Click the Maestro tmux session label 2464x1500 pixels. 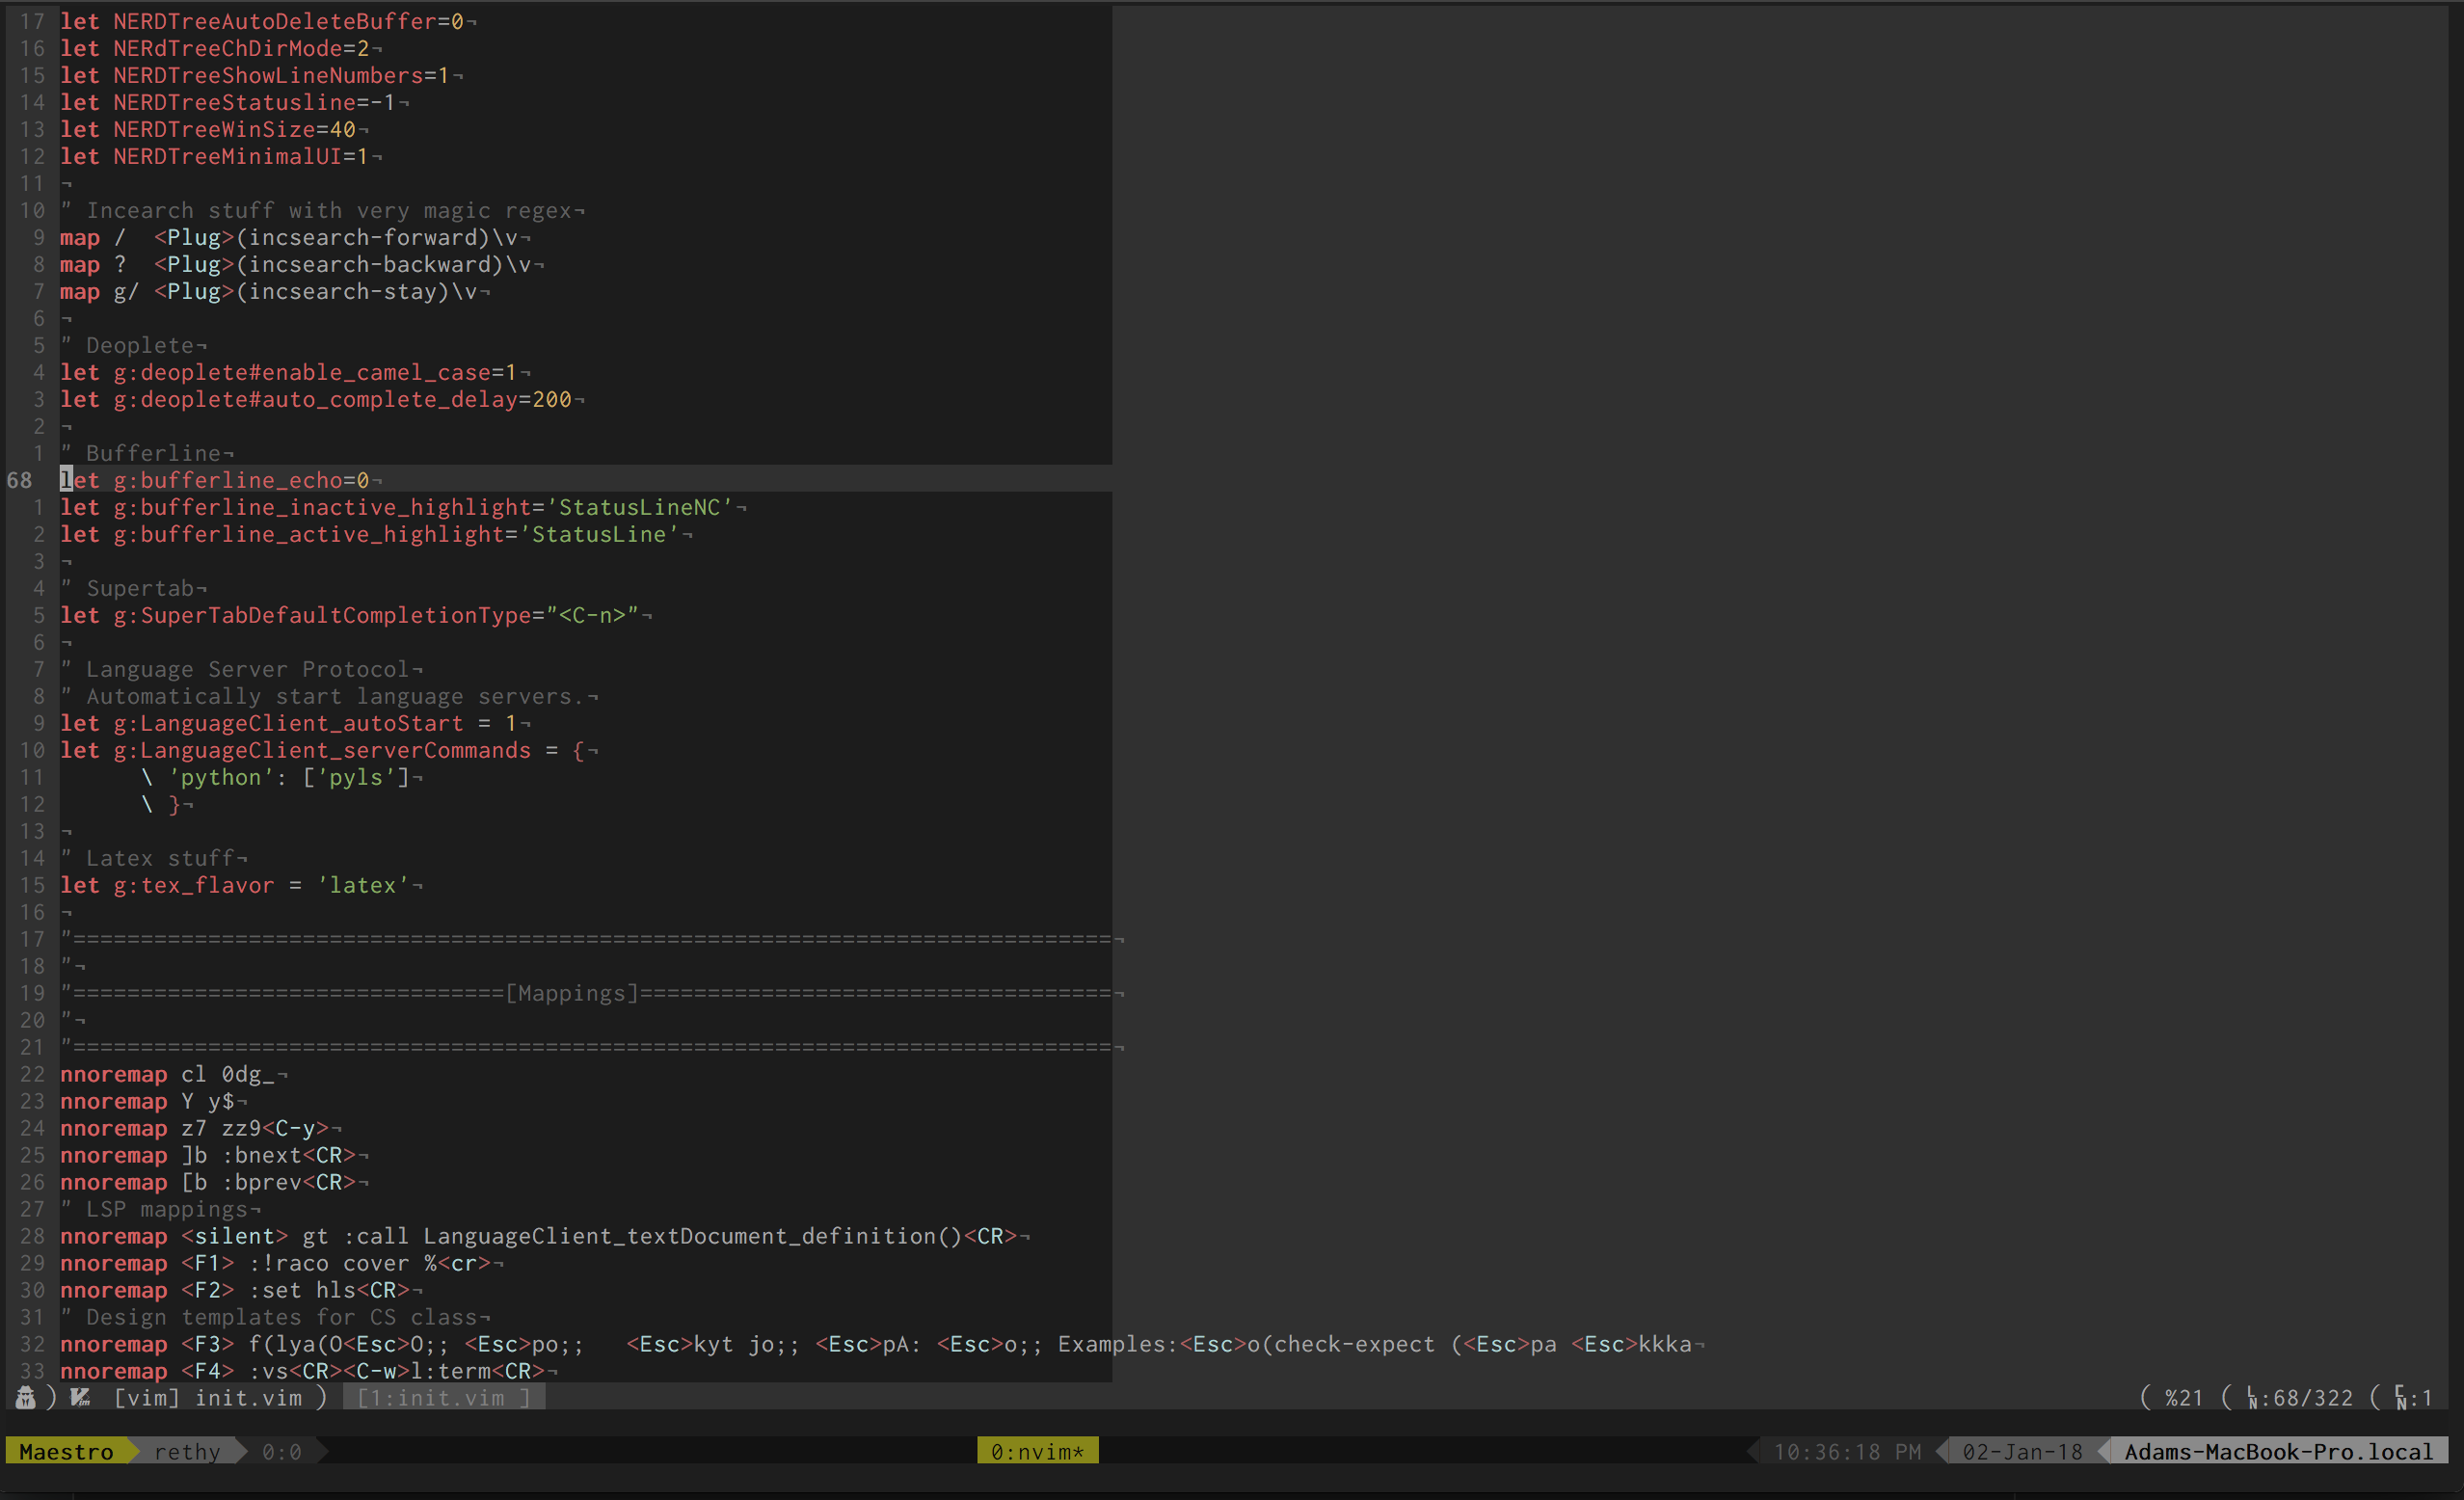click(x=66, y=1451)
